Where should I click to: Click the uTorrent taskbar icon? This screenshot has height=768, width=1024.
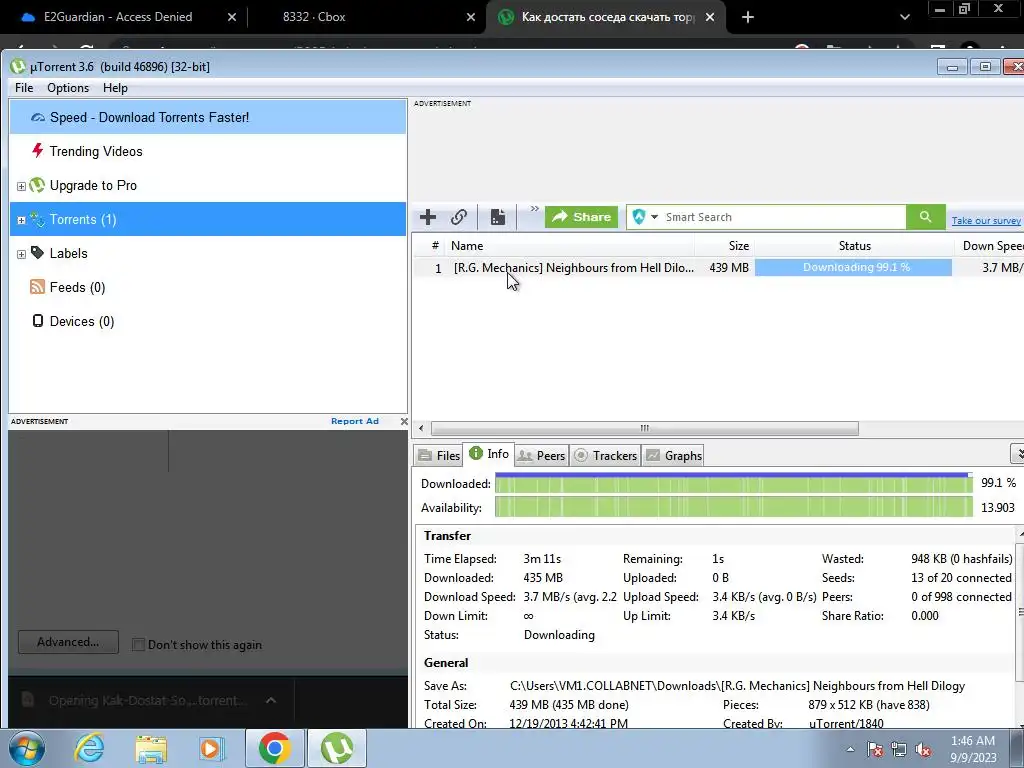[x=336, y=748]
